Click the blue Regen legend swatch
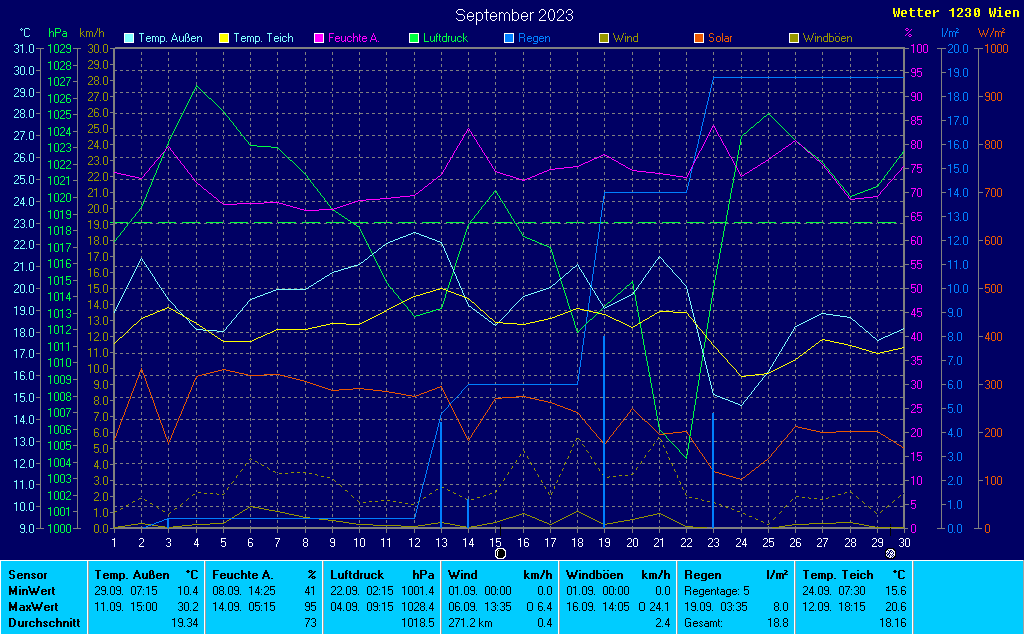This screenshot has width=1024, height=634. 509,38
